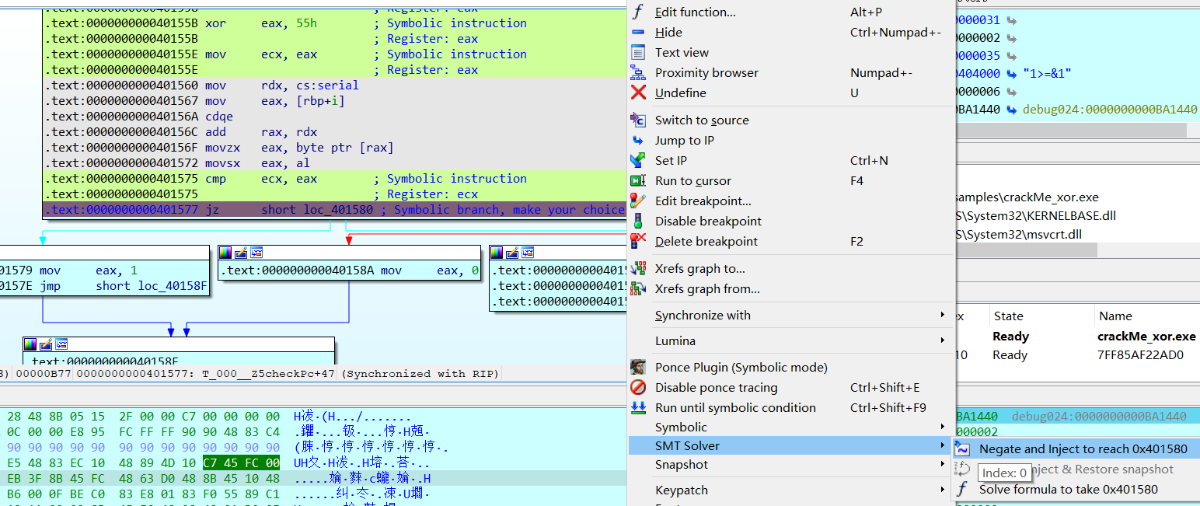Click jz short loc_401580 symbolic branch line
This screenshot has width=1200, height=506.
click(333, 210)
